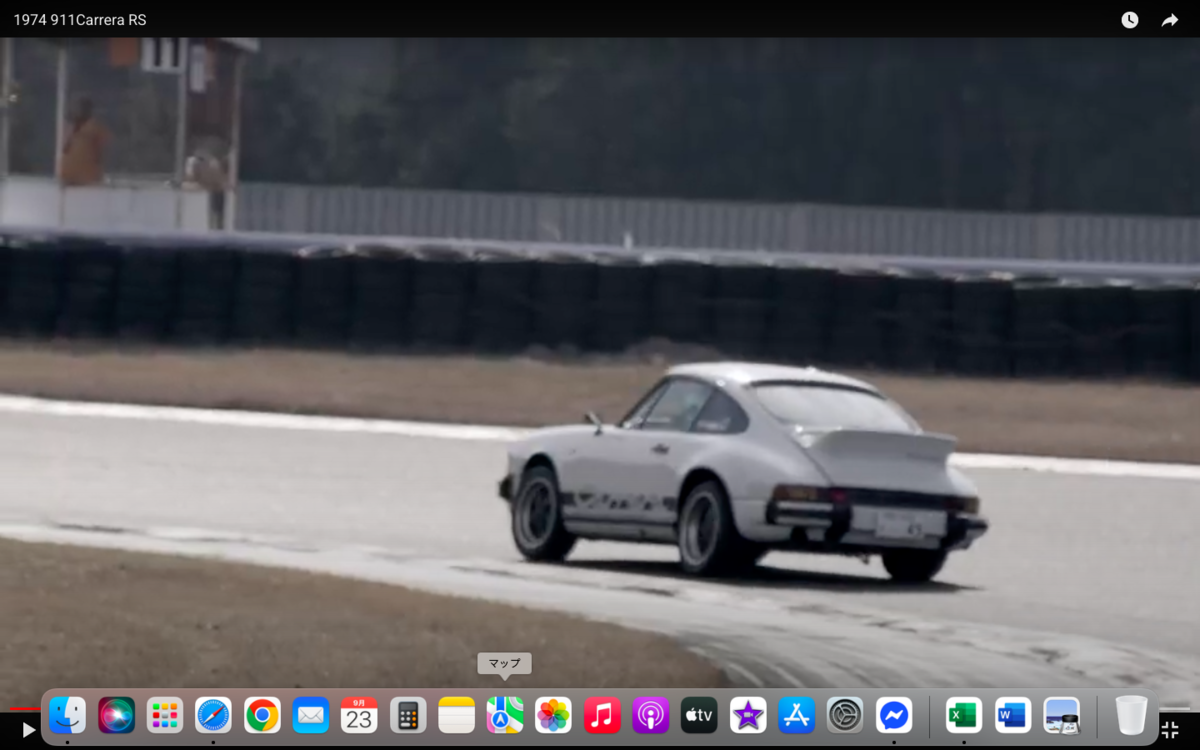Screen dimensions: 1200x750
Task: Open the Safari browser icon
Action: click(x=214, y=715)
